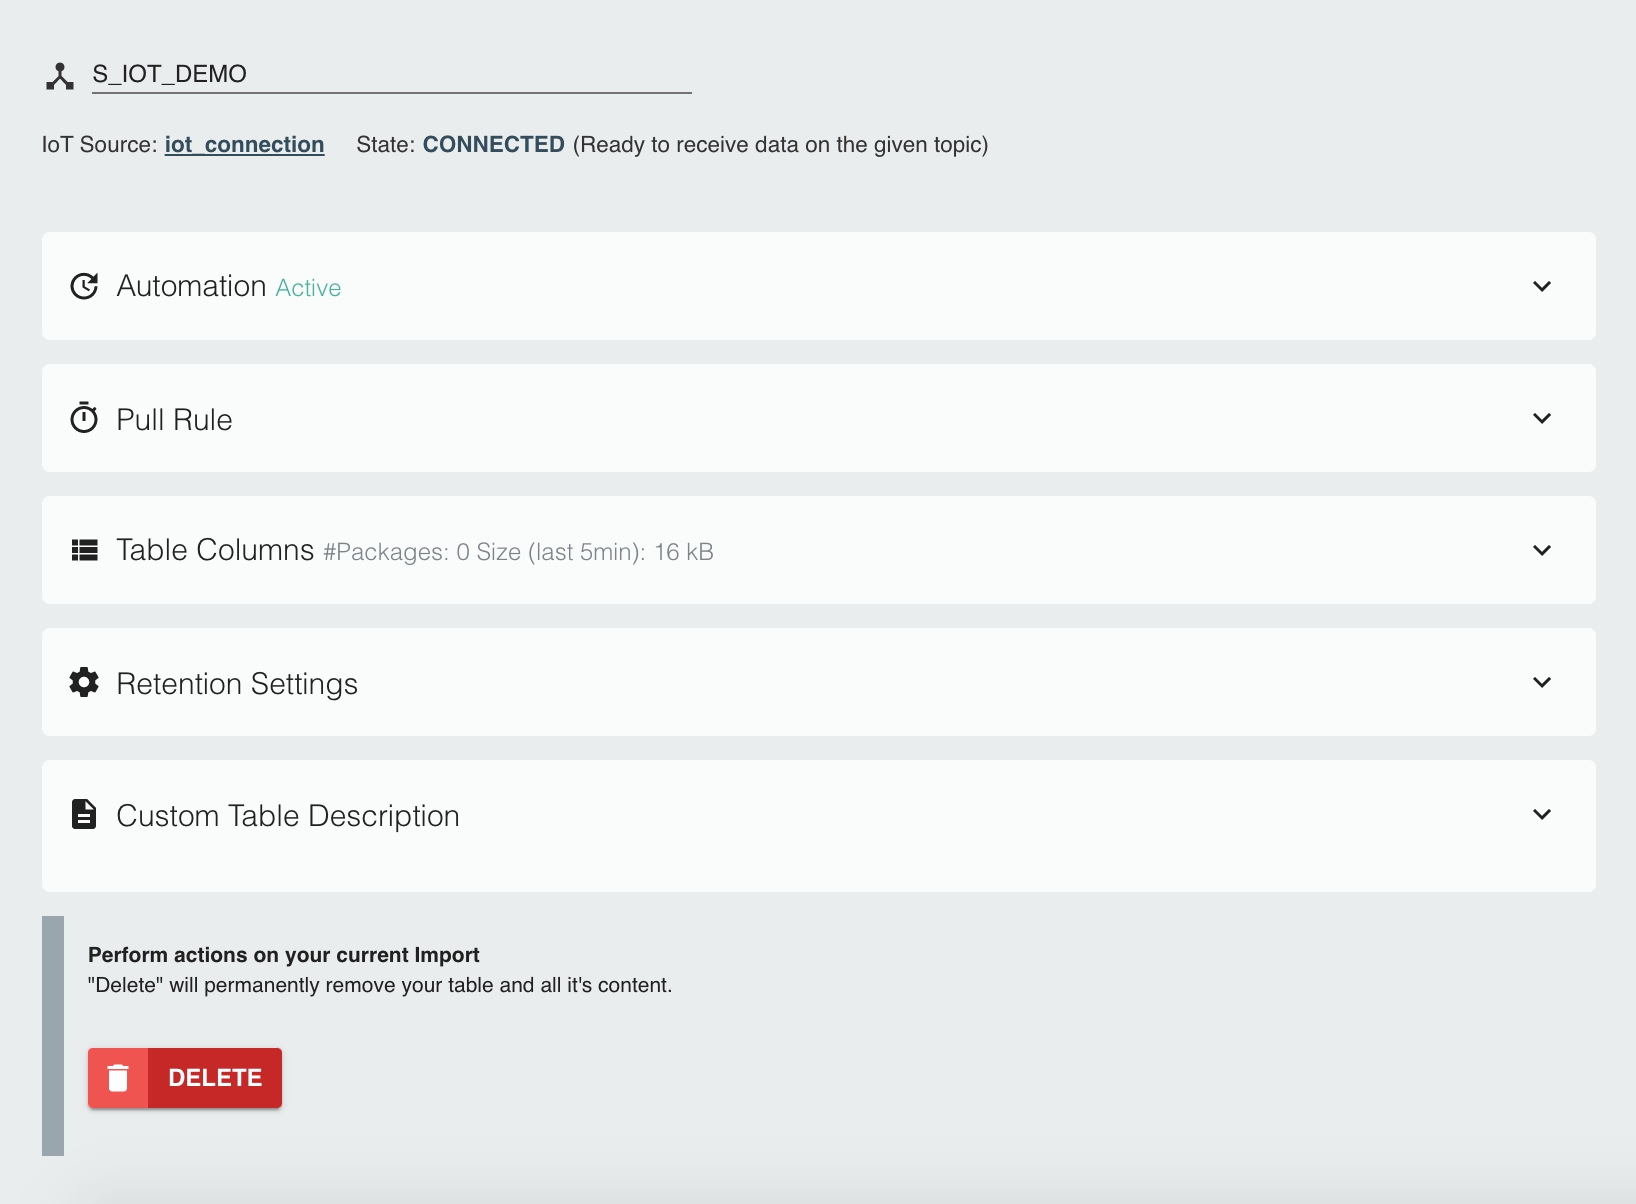This screenshot has height=1204, width=1636.
Task: Click the Custom Table Description title
Action: (x=288, y=816)
